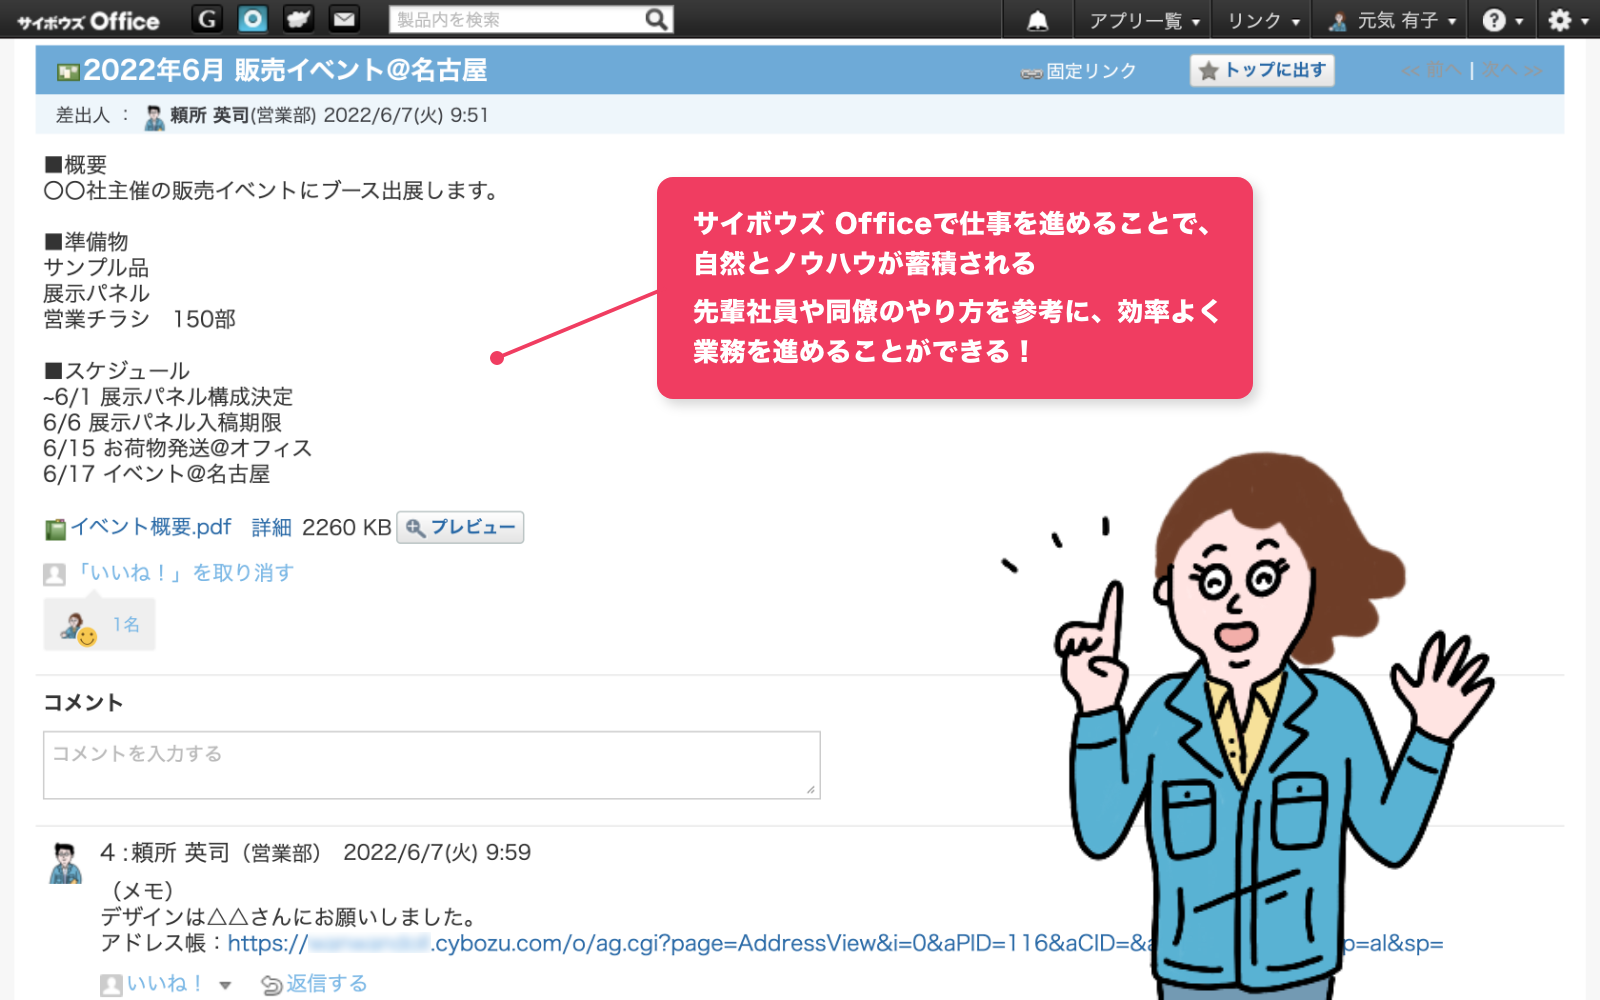Screen dimensions: 1600x1000
Task: Expand the リンク dropdown menu
Action: (1263, 21)
